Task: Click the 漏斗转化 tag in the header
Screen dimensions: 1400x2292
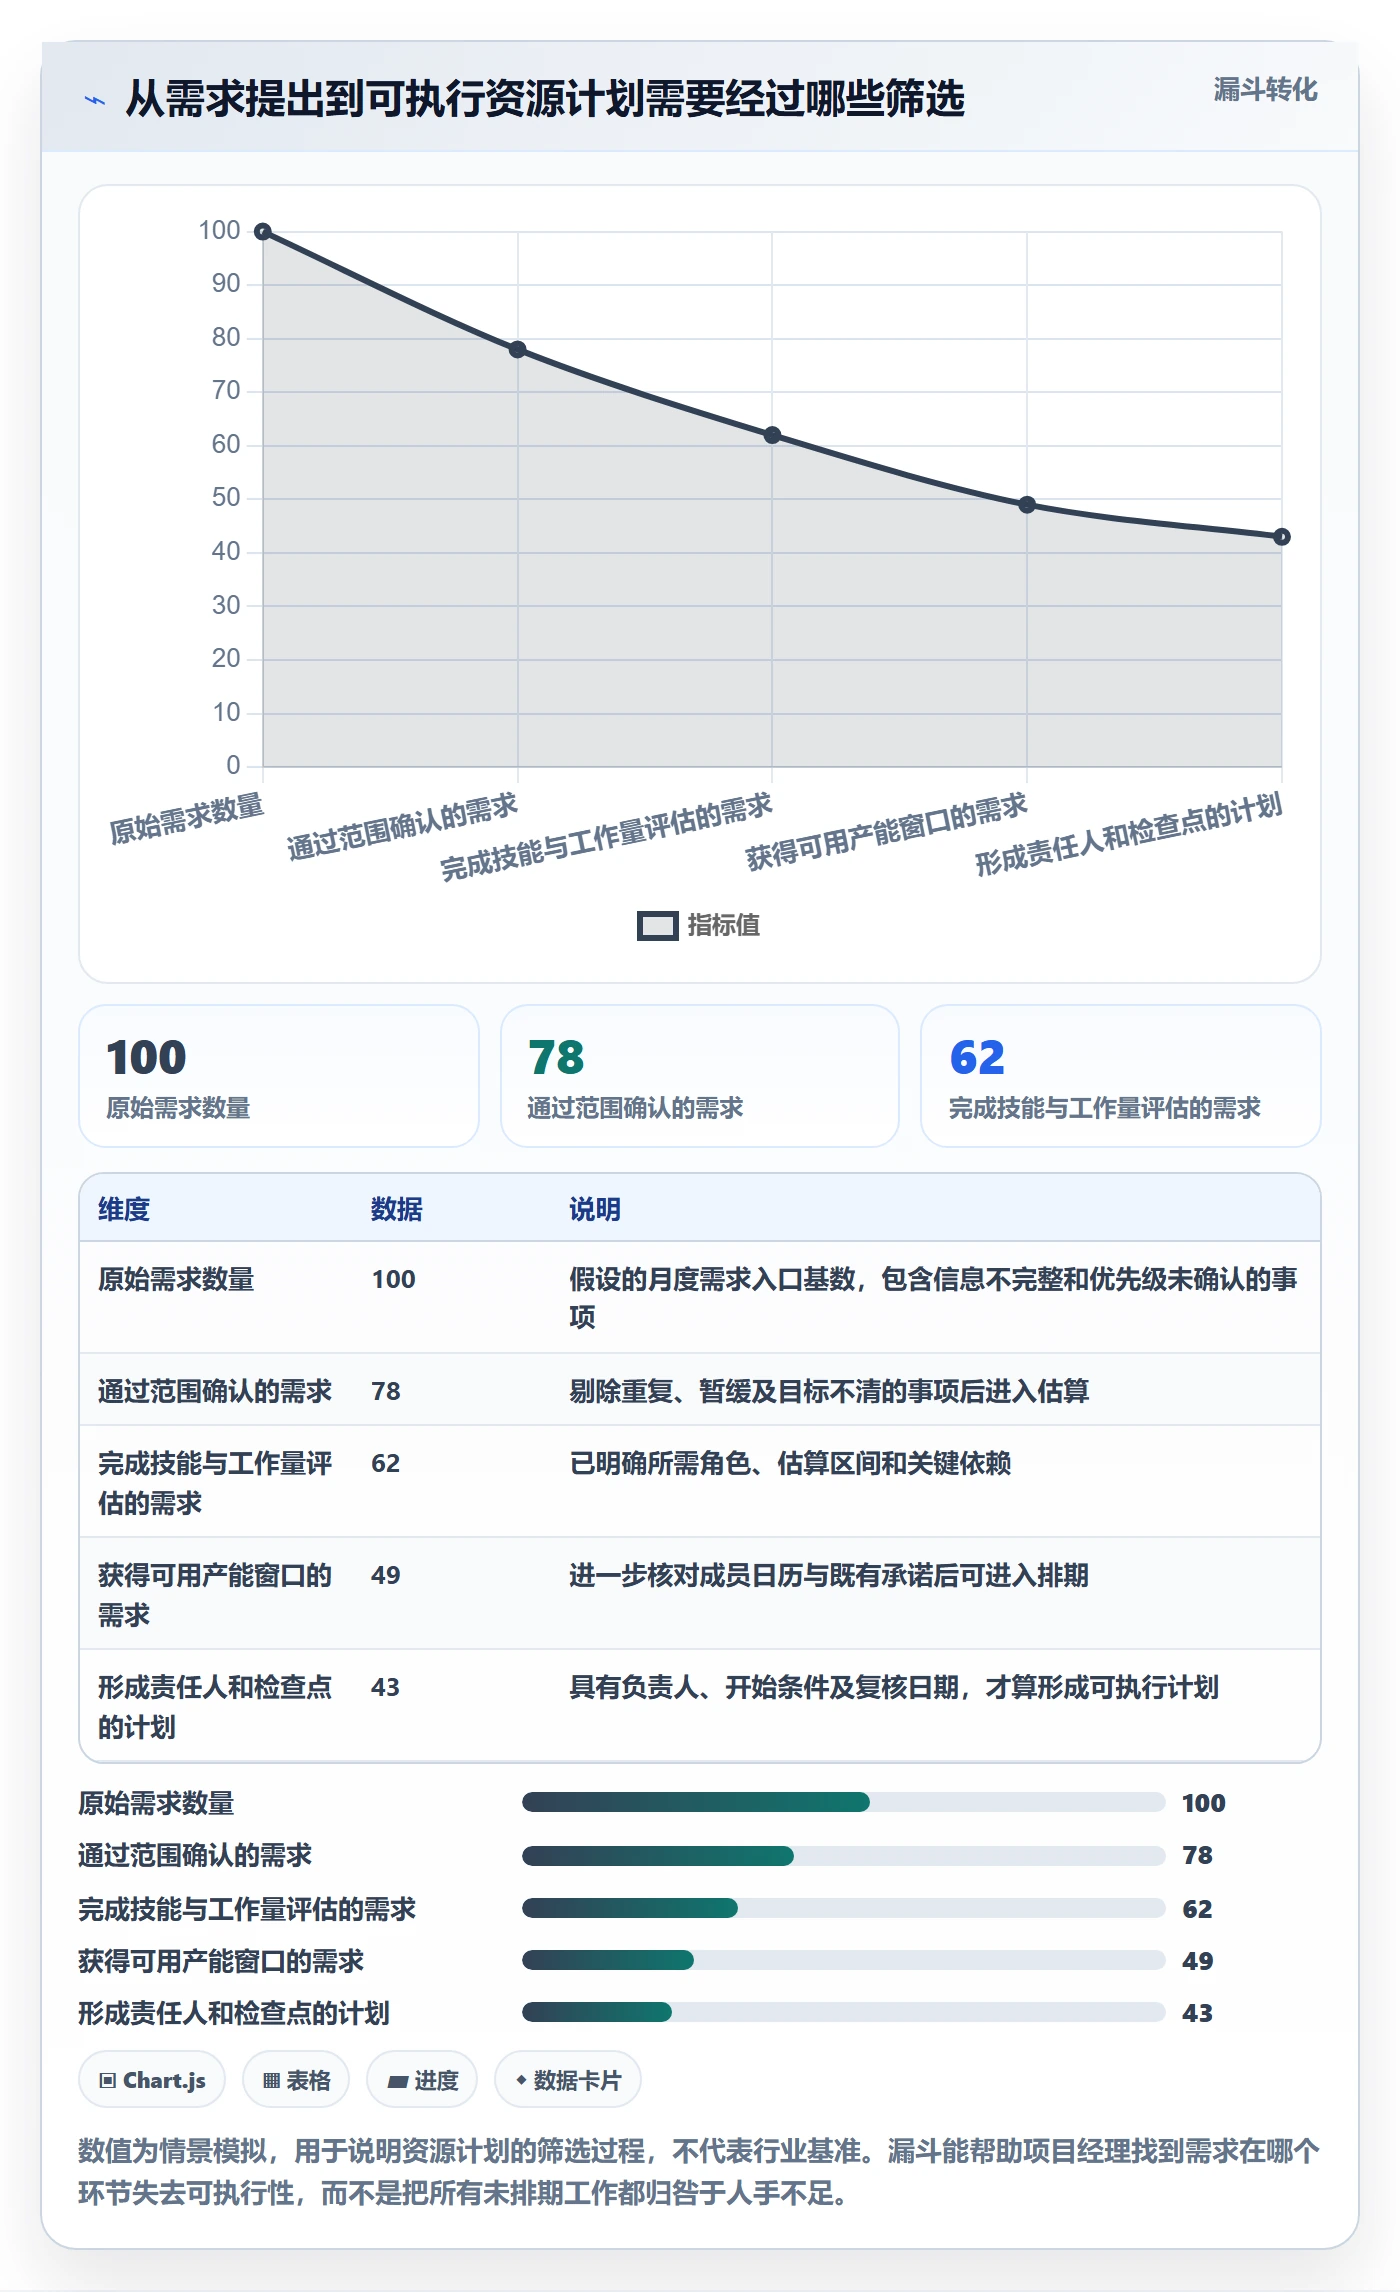Action: point(1265,90)
